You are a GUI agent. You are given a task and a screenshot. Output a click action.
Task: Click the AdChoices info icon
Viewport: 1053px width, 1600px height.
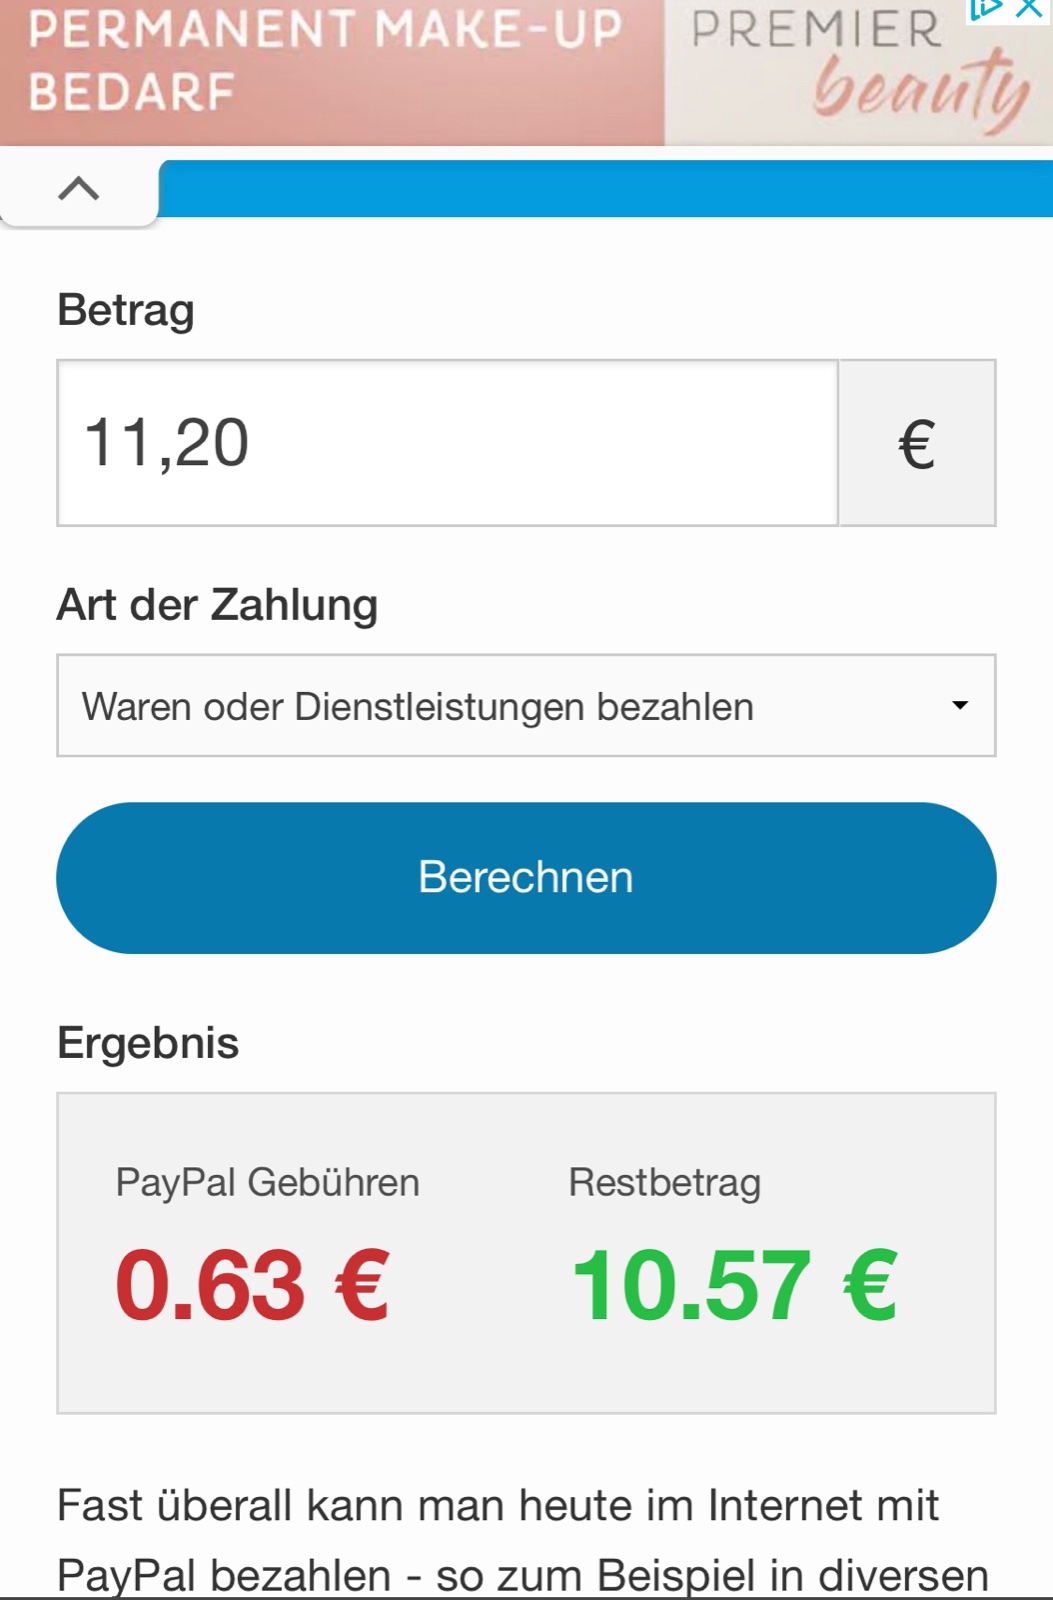pyautogui.click(x=985, y=9)
